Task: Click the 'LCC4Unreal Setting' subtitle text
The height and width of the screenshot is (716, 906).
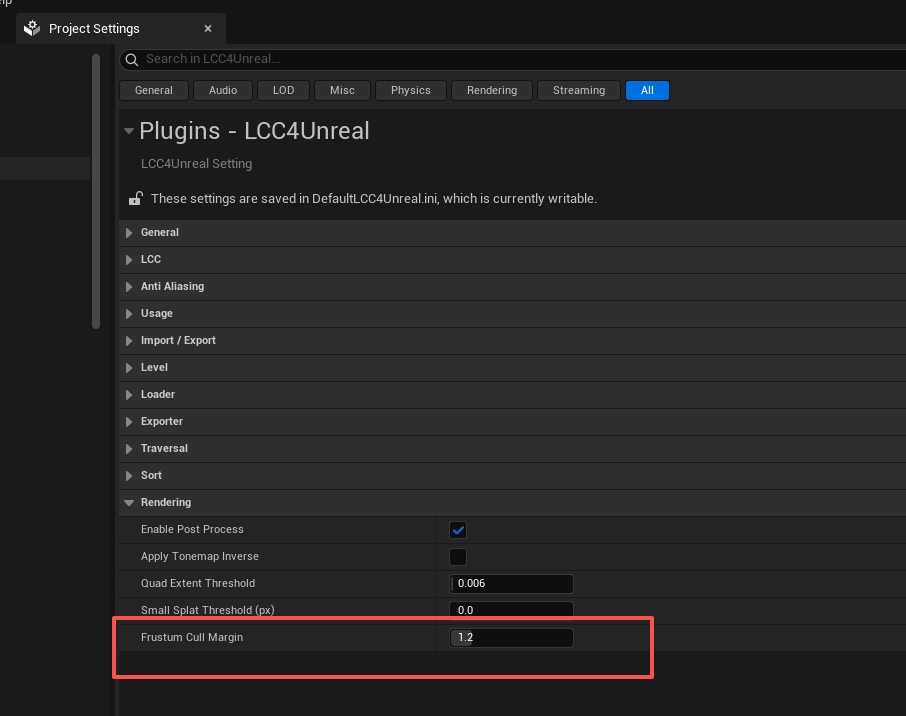Action: click(196, 164)
